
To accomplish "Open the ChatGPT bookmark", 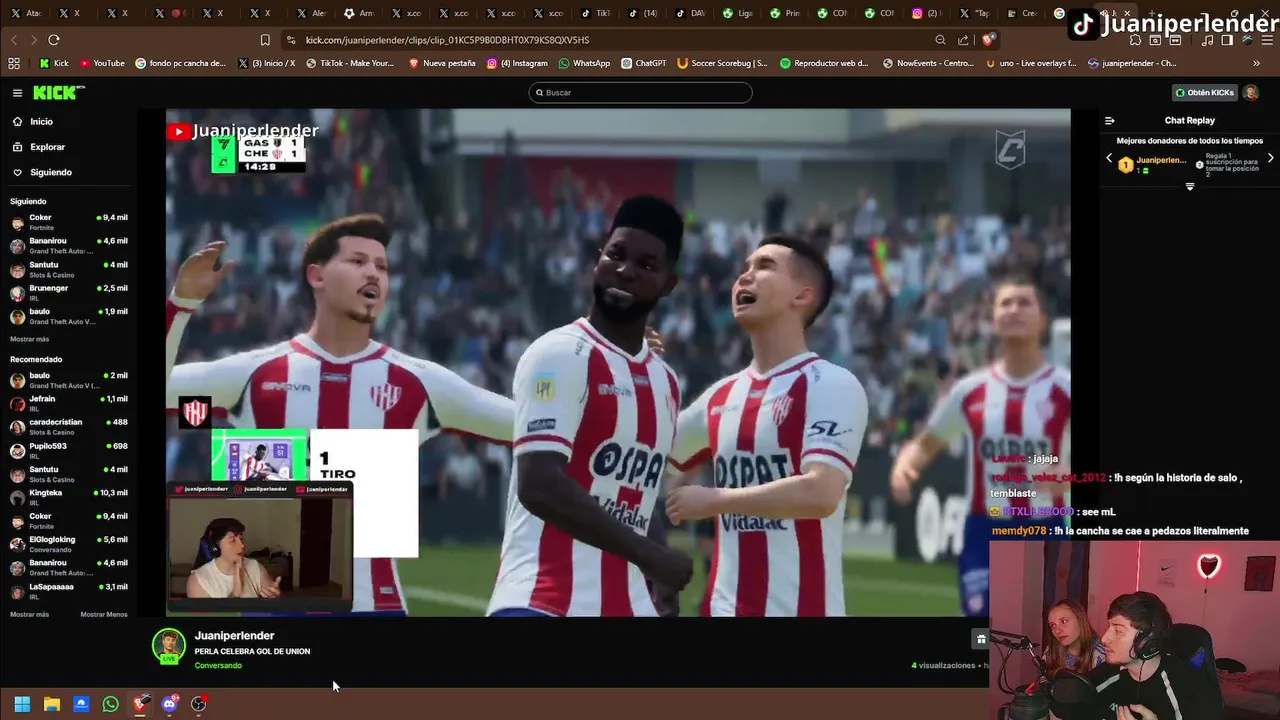I will point(643,63).
